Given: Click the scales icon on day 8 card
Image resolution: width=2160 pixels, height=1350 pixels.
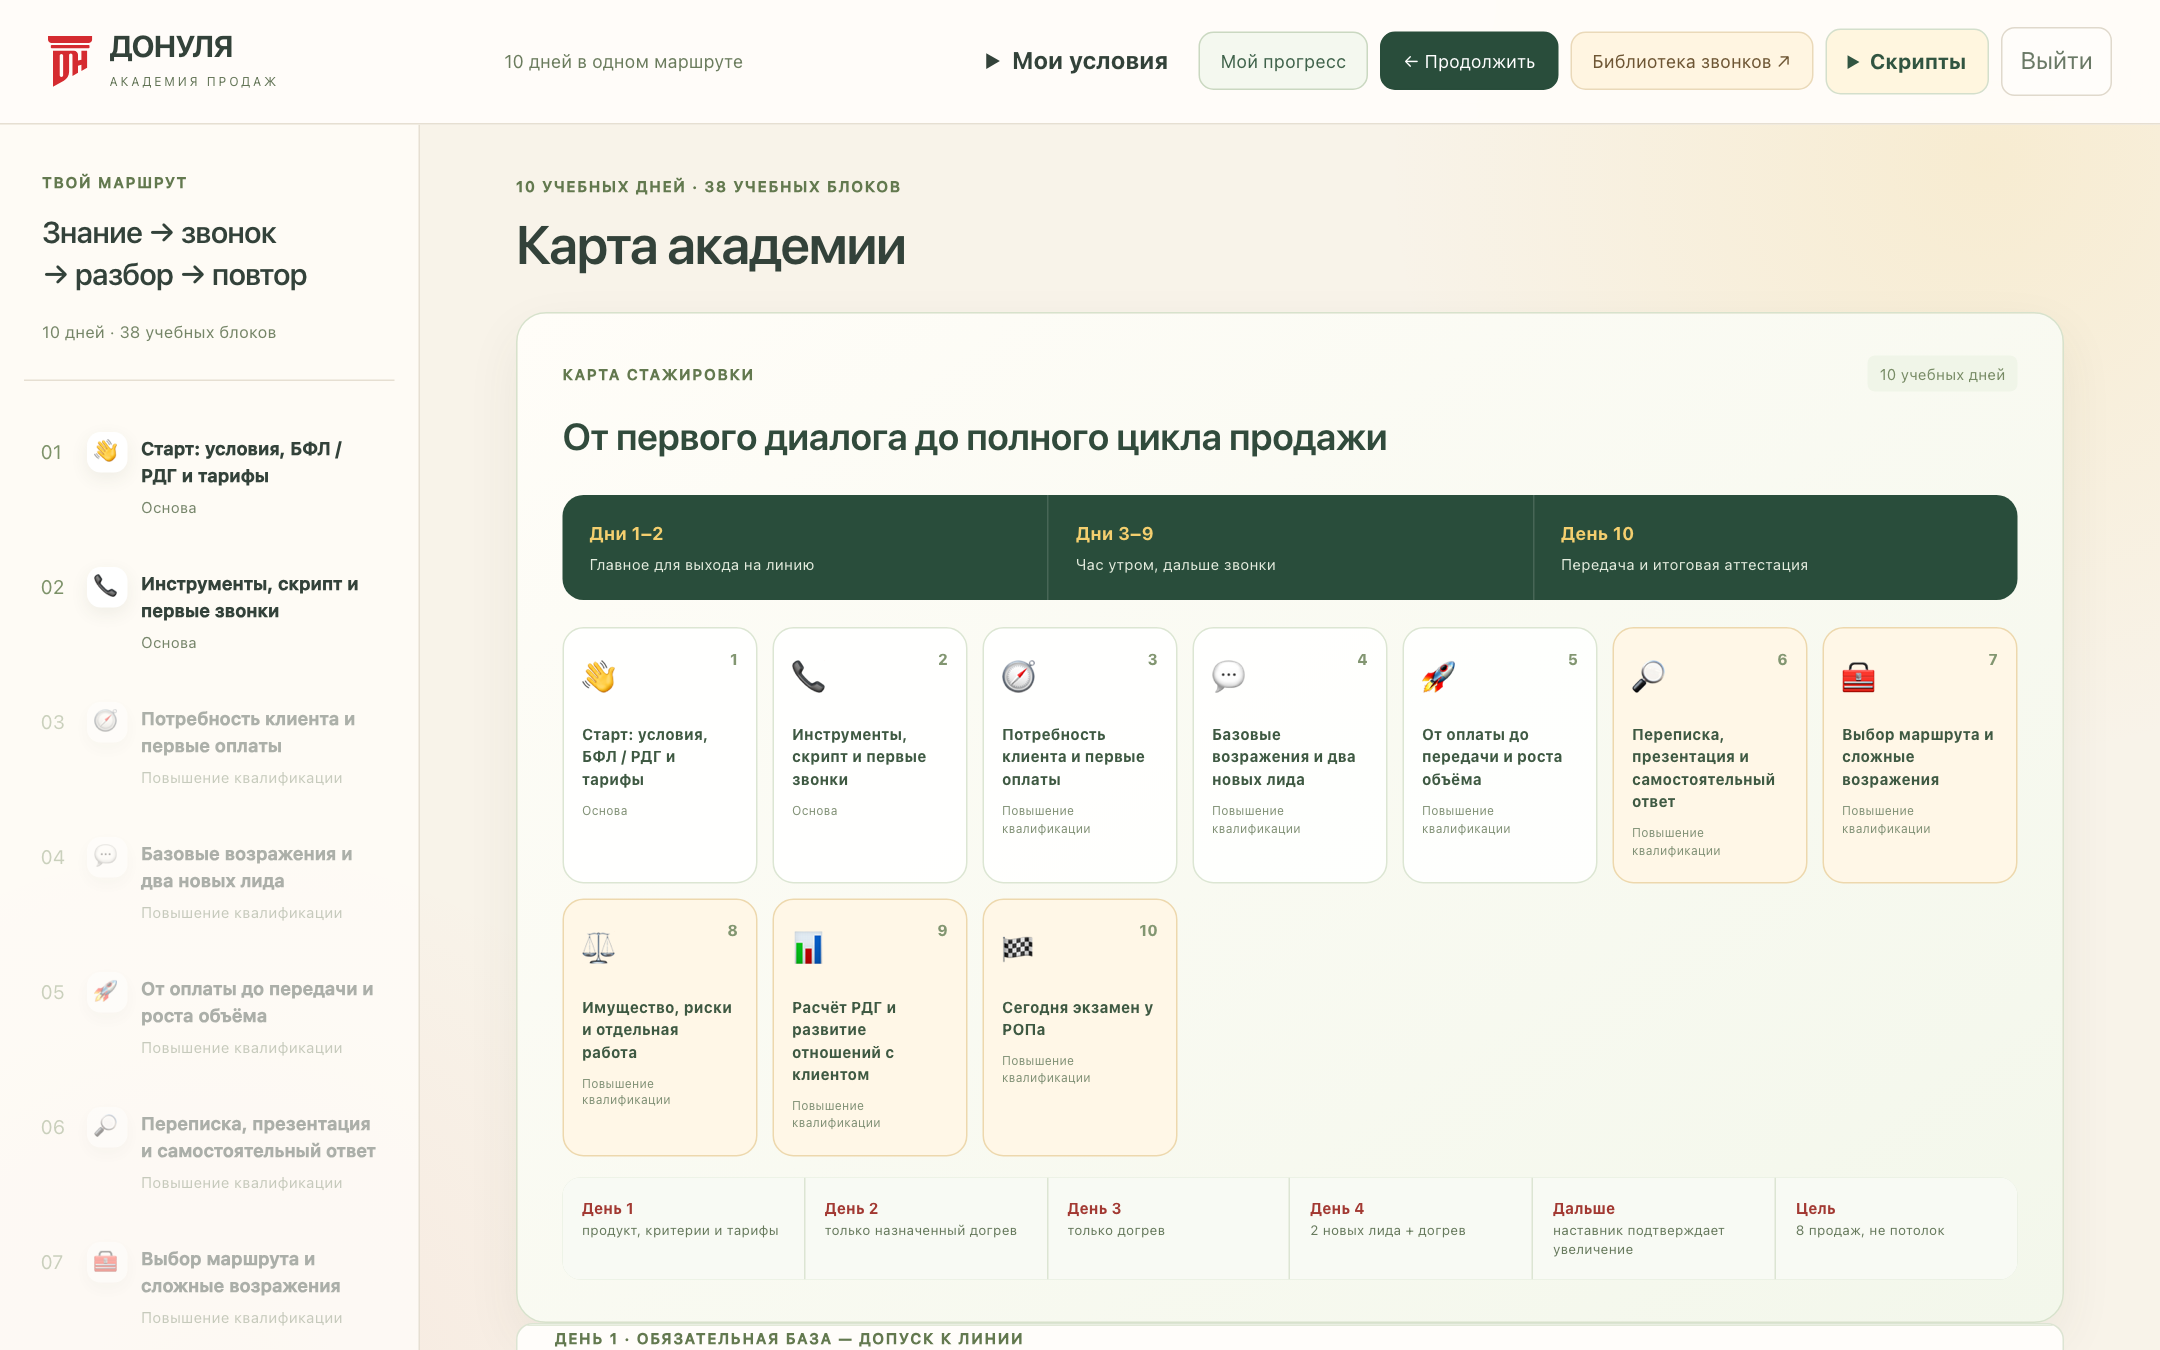Looking at the screenshot, I should click(599, 948).
